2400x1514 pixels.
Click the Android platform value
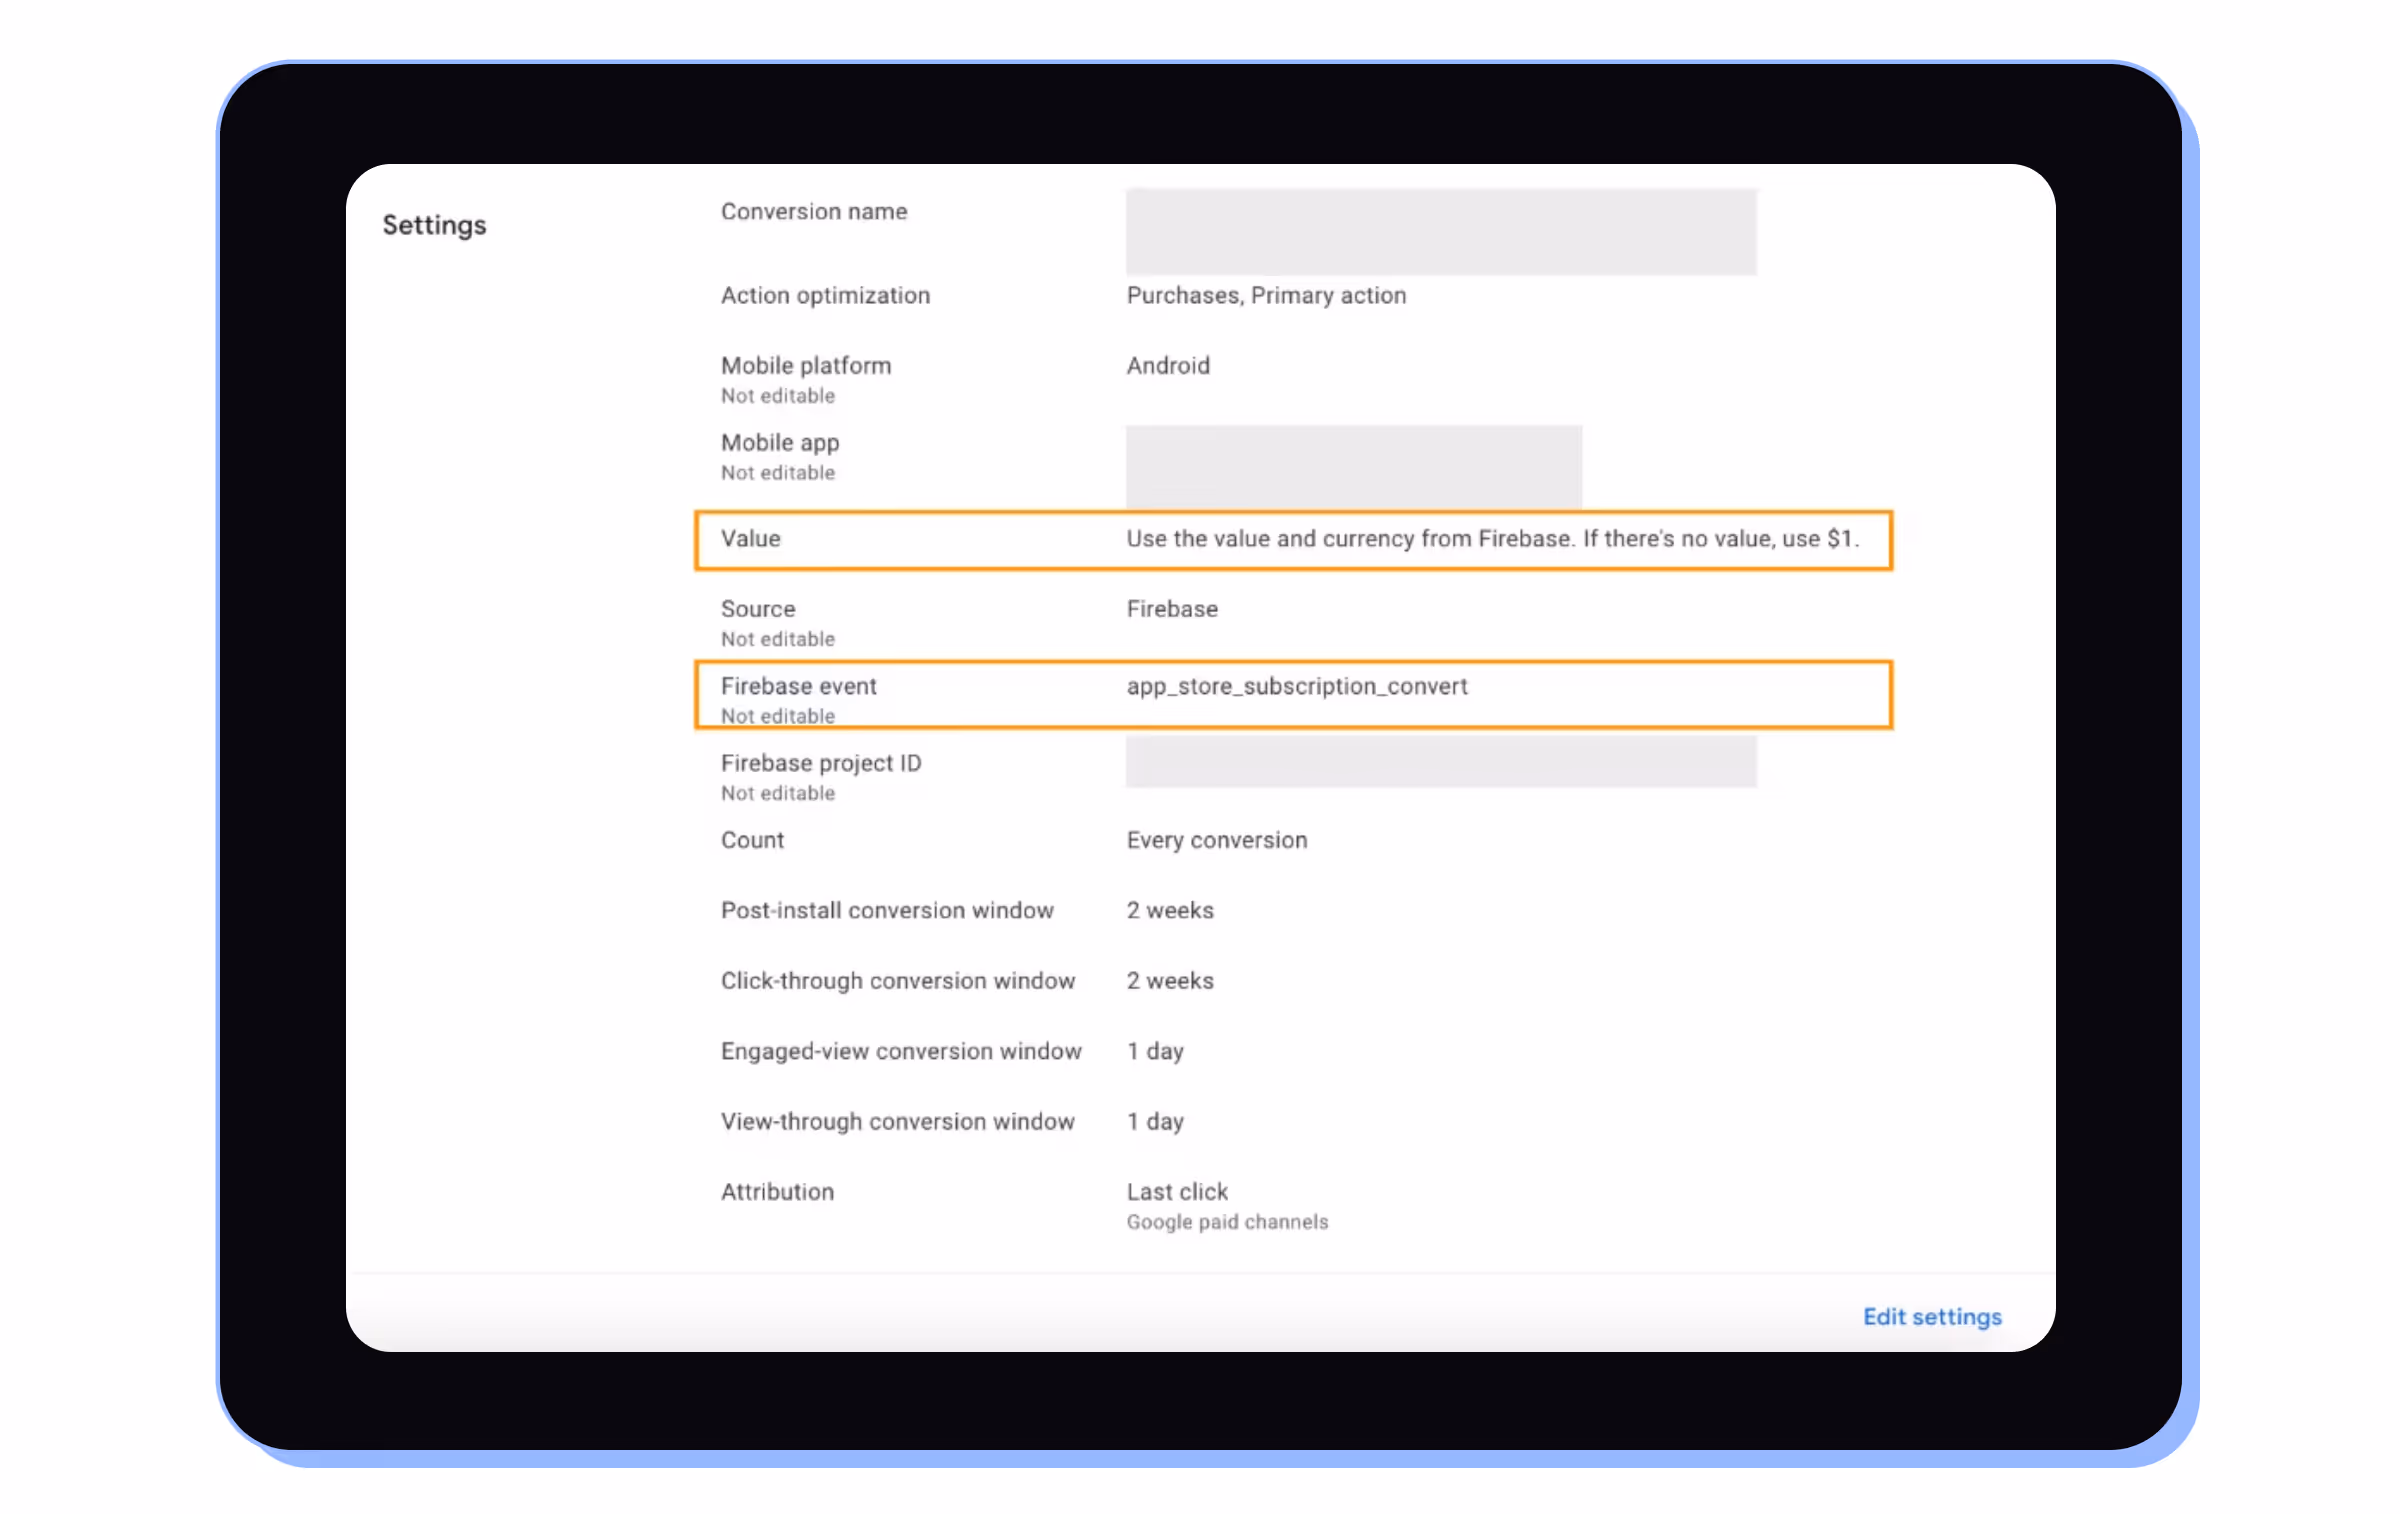(1167, 365)
